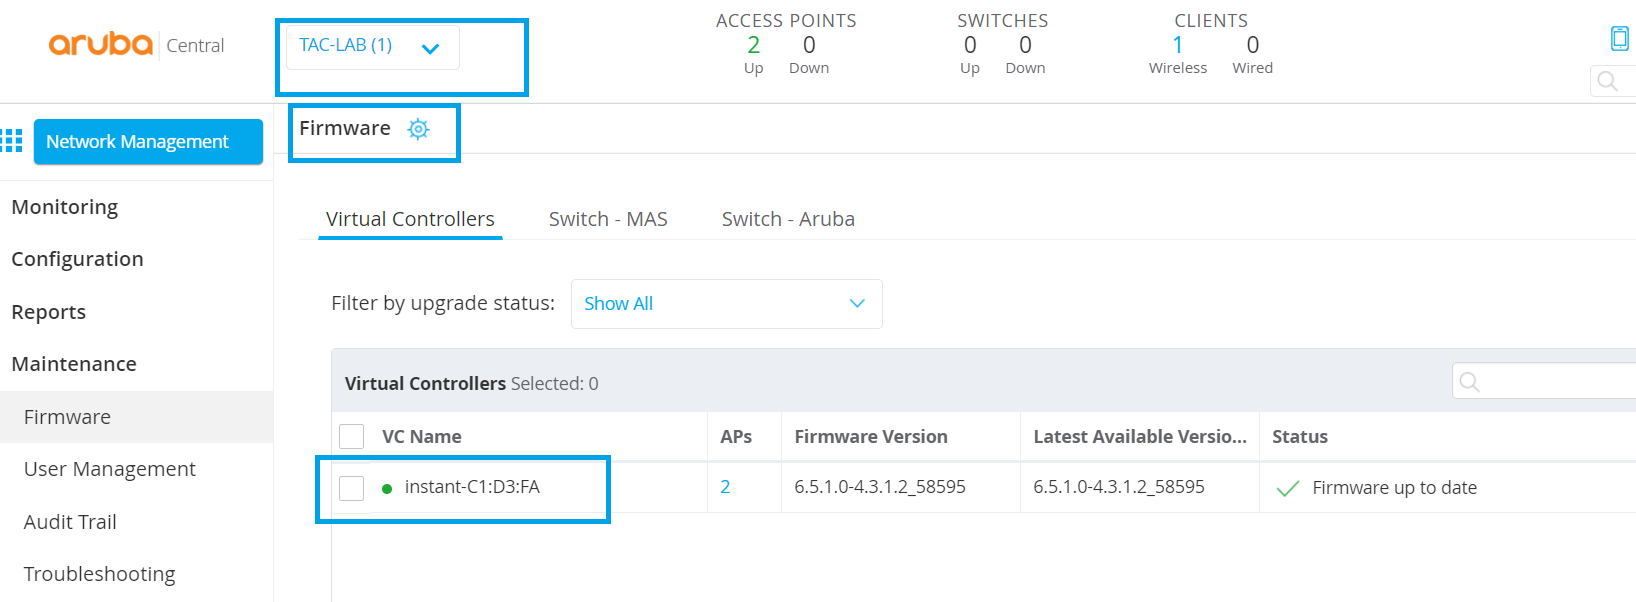Click the green status dot for instant-C1:D3:FA
Screen dimensions: 1636x602
click(x=387, y=489)
